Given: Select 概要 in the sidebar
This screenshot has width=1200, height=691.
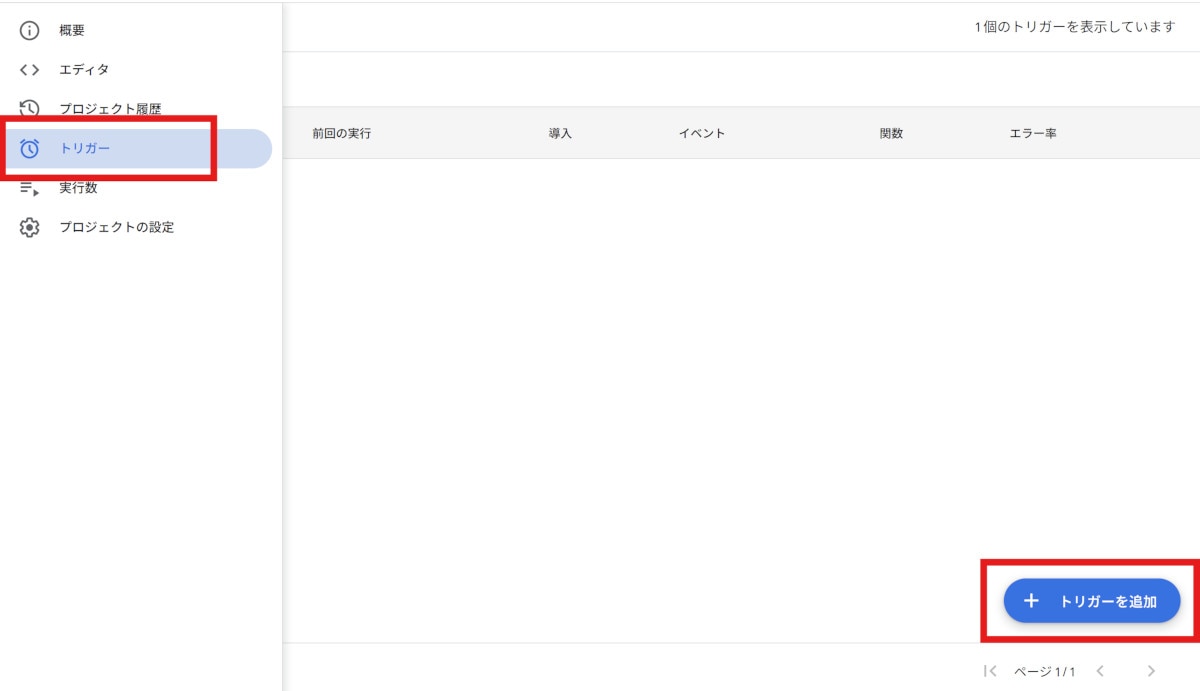Looking at the screenshot, I should [x=70, y=30].
